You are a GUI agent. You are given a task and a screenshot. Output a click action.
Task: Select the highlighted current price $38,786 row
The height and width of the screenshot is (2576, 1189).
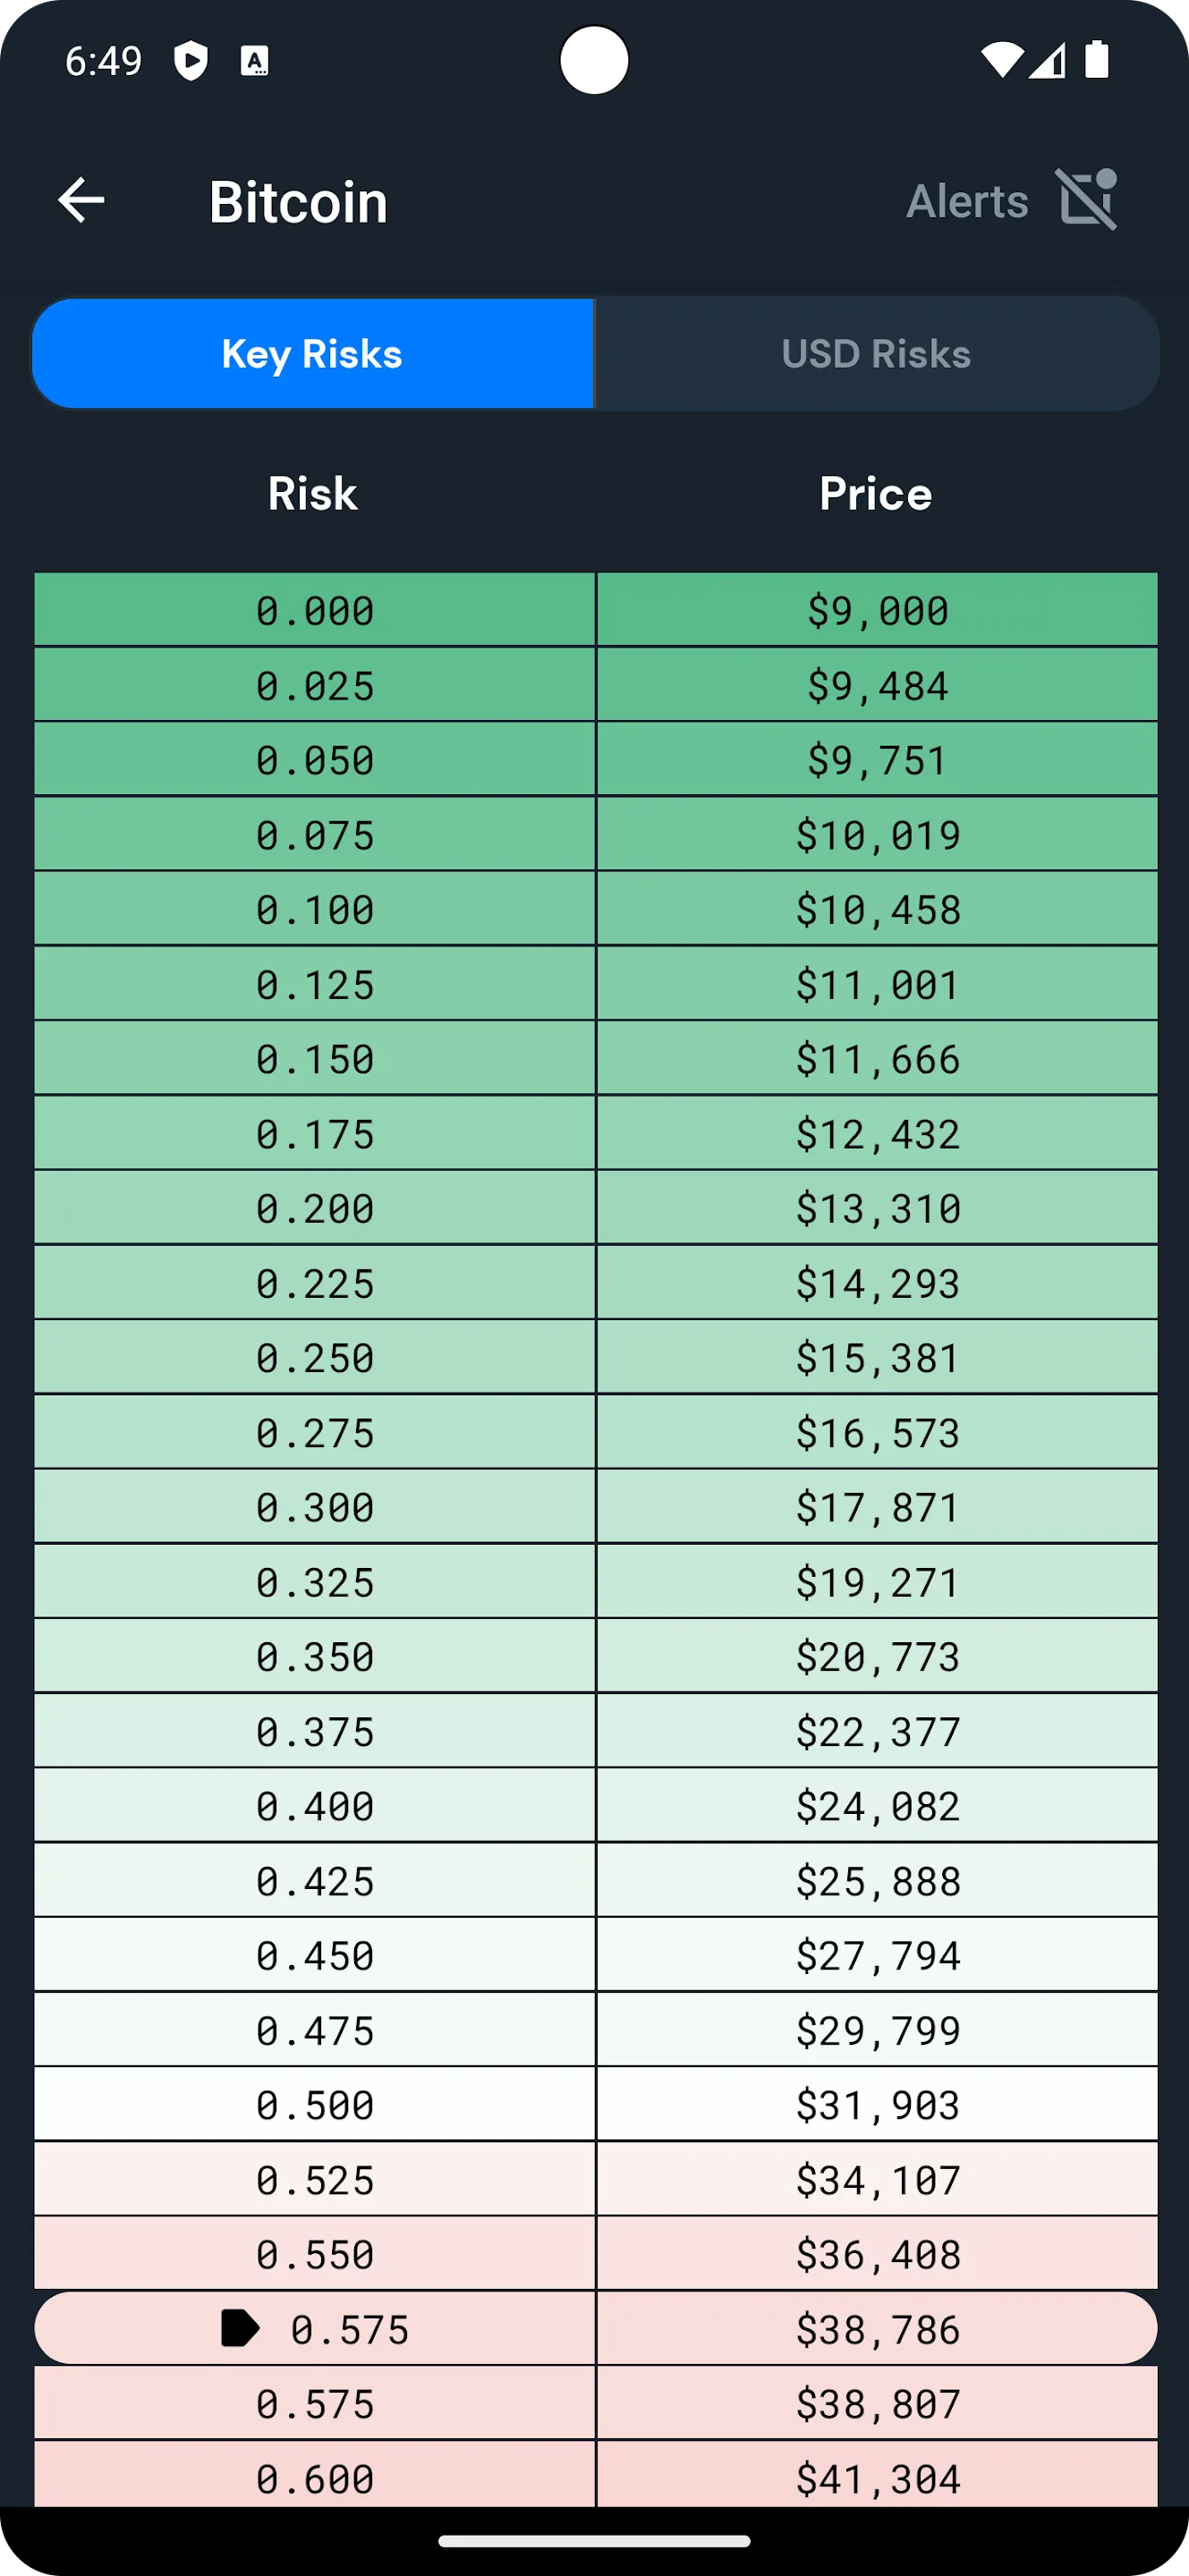click(876, 2329)
